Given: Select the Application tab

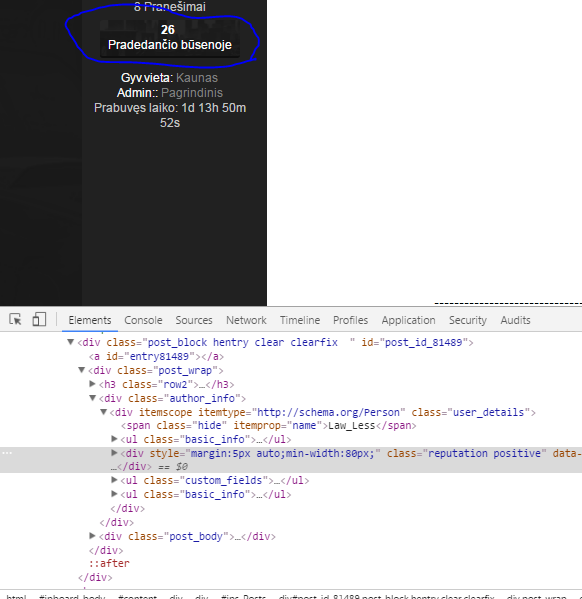Looking at the screenshot, I should tap(408, 320).
